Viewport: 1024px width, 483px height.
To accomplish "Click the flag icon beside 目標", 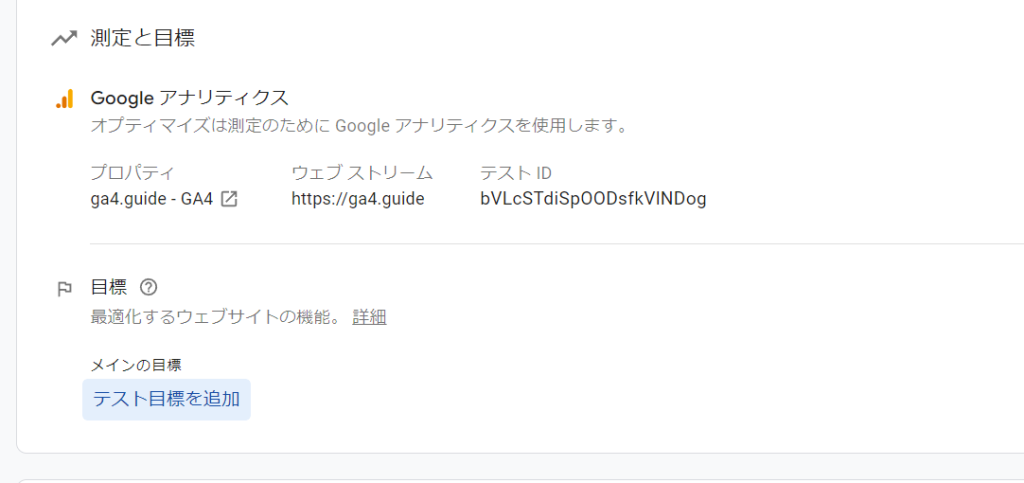I will pos(64,288).
